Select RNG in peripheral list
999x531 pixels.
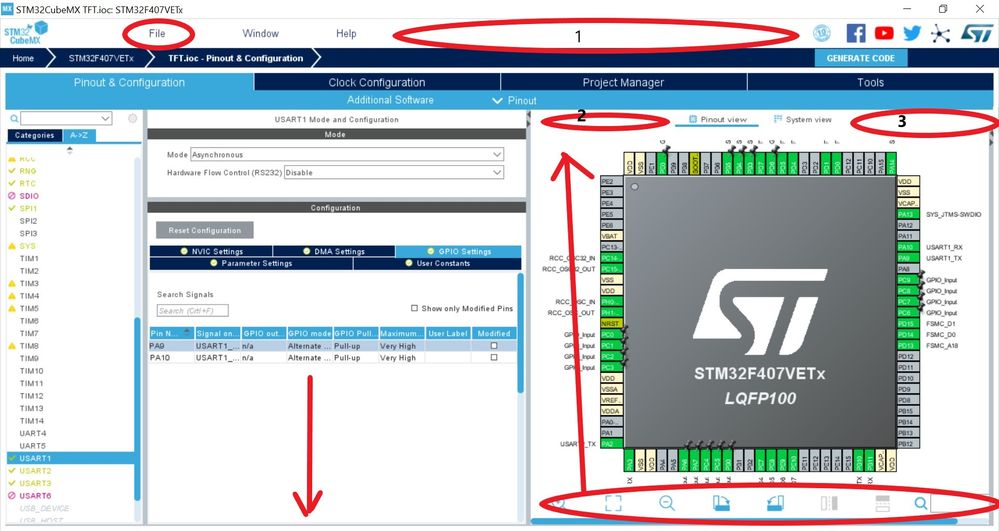27,171
